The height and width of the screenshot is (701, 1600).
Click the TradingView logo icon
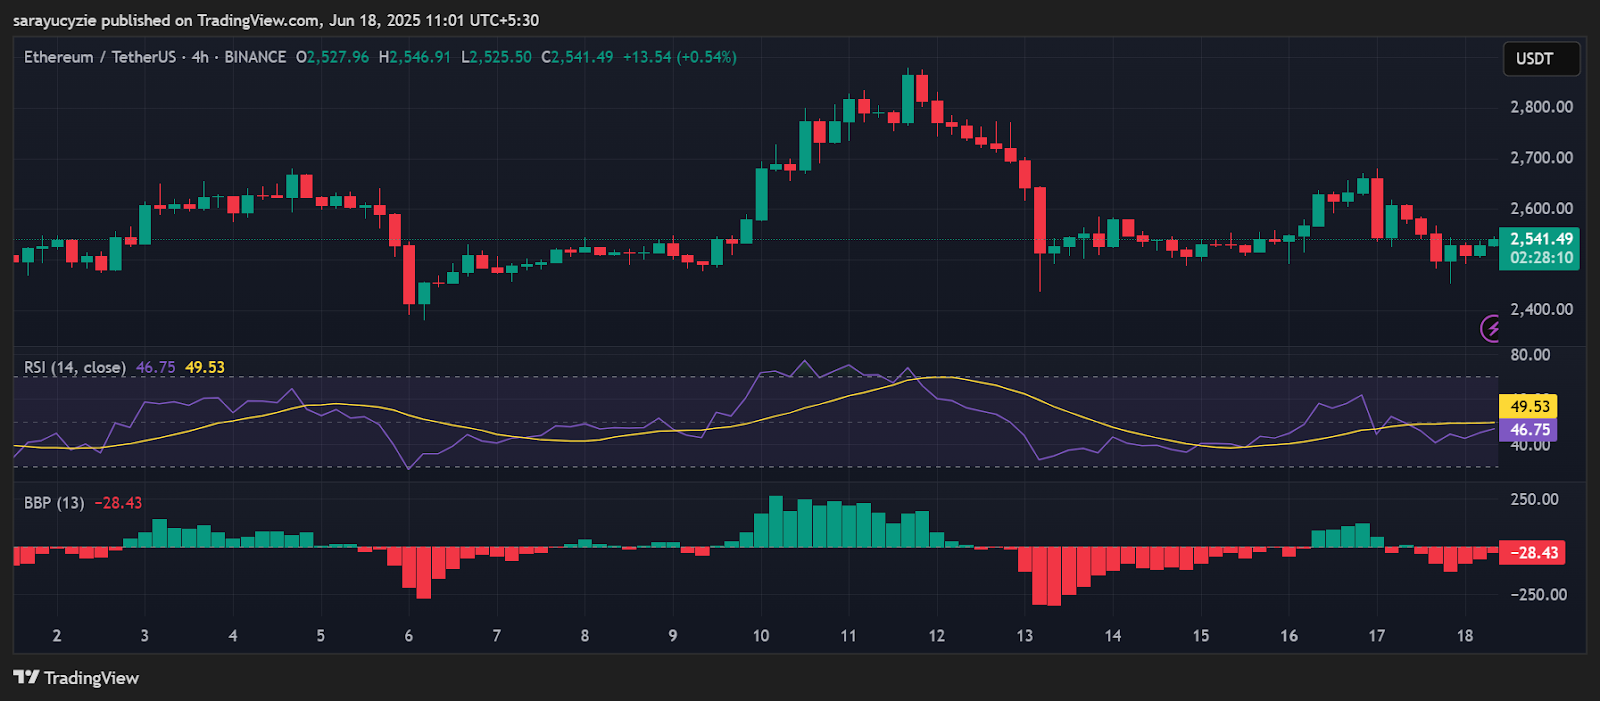26,678
